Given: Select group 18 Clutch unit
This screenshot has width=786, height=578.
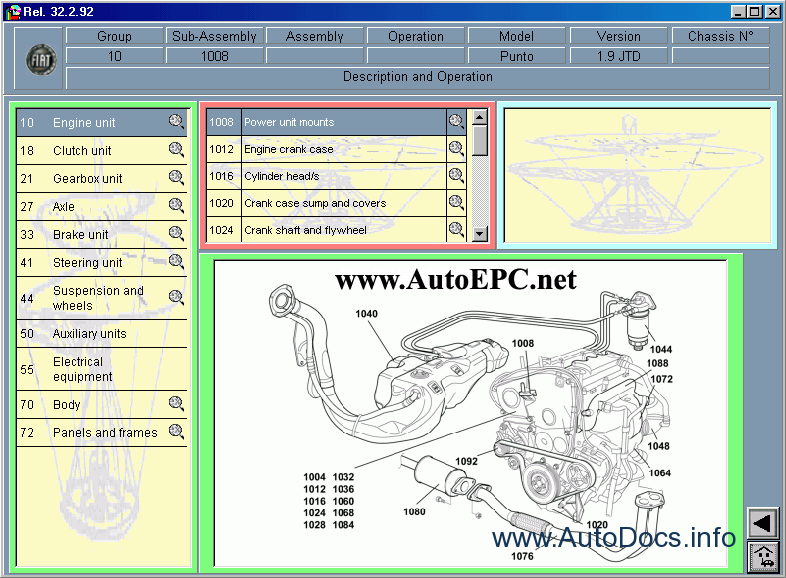Looking at the screenshot, I should pyautogui.click(x=102, y=151).
